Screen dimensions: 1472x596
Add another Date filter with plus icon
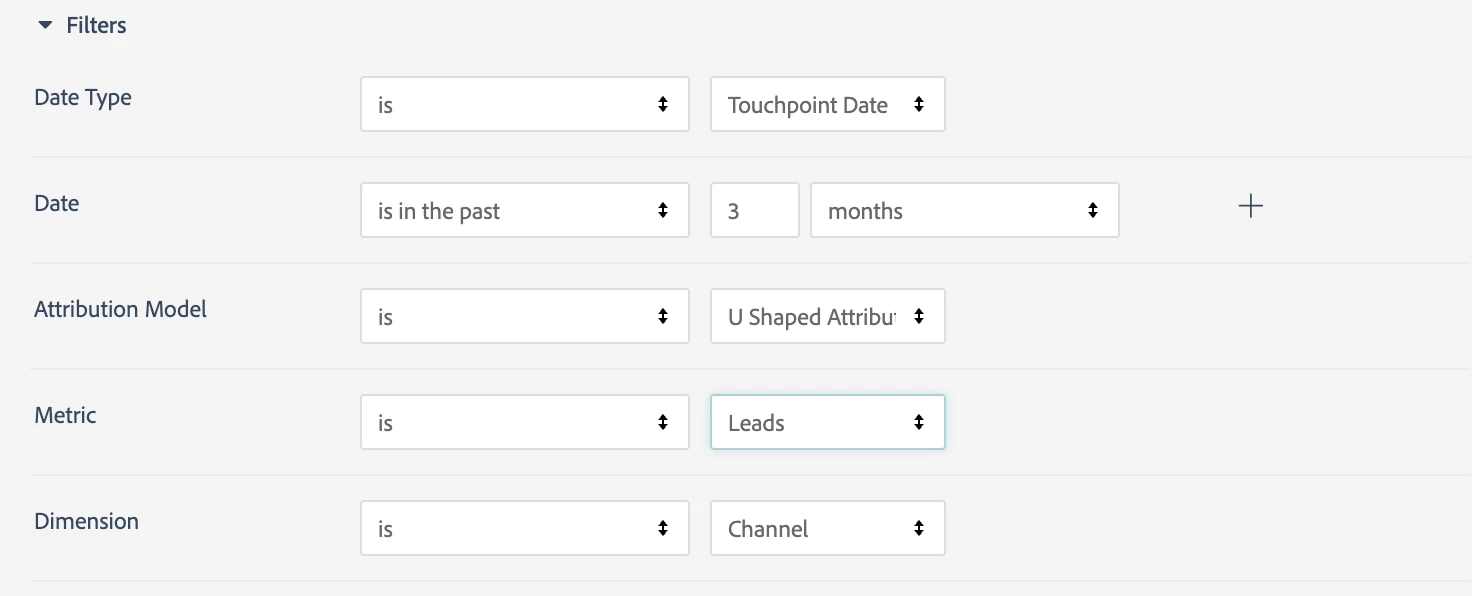coord(1250,207)
